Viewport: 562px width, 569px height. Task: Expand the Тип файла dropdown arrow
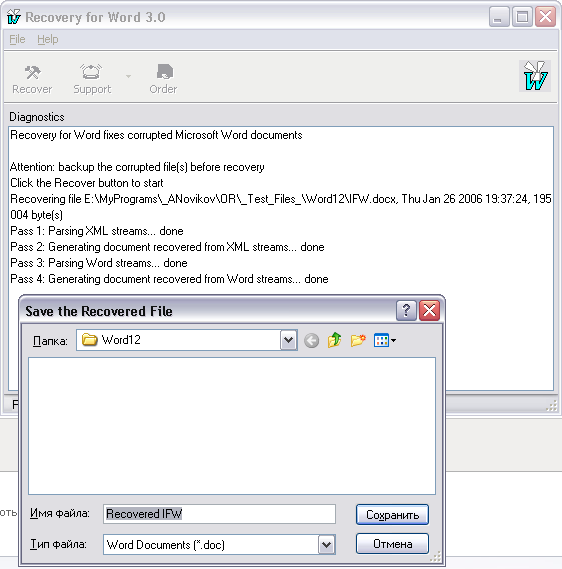(x=327, y=544)
